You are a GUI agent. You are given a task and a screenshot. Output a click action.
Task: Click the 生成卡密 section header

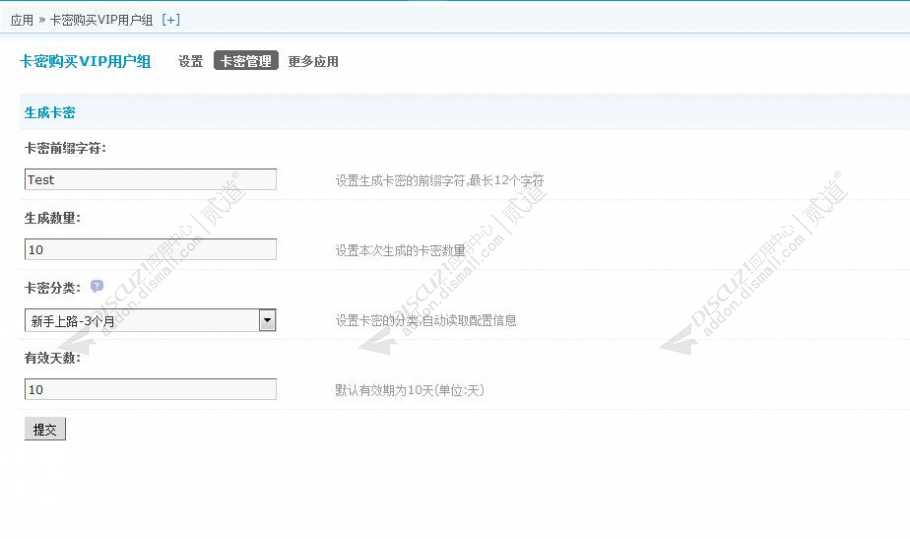click(50, 113)
